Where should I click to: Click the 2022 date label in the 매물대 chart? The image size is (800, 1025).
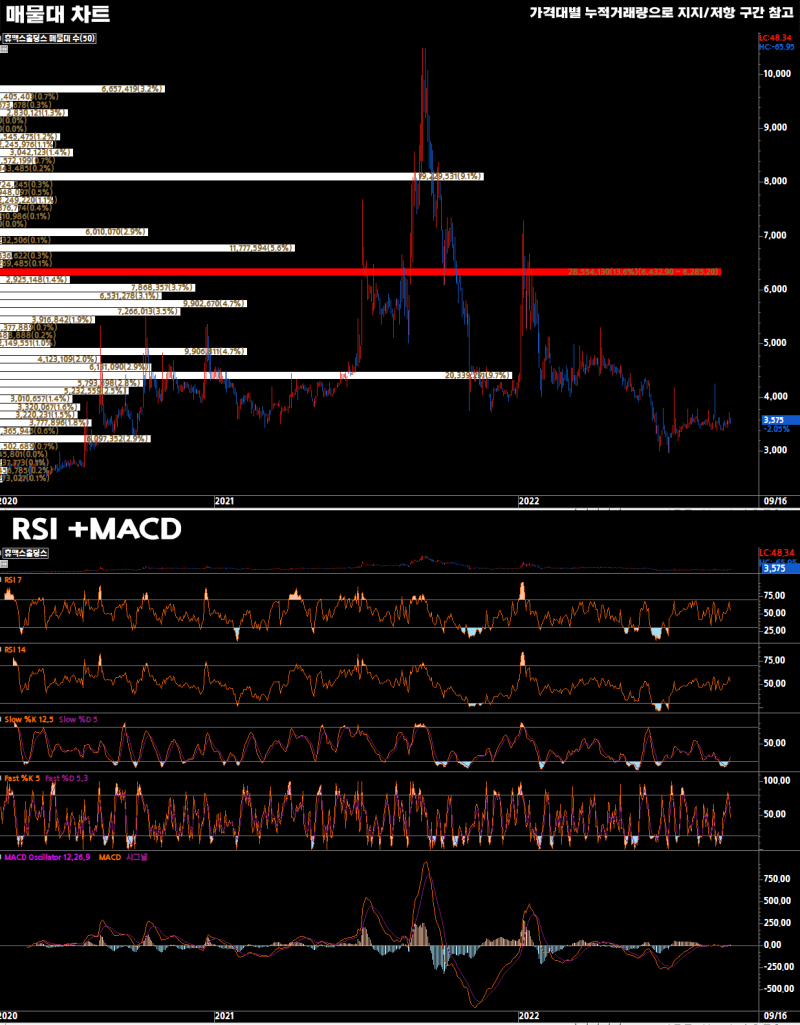click(528, 501)
